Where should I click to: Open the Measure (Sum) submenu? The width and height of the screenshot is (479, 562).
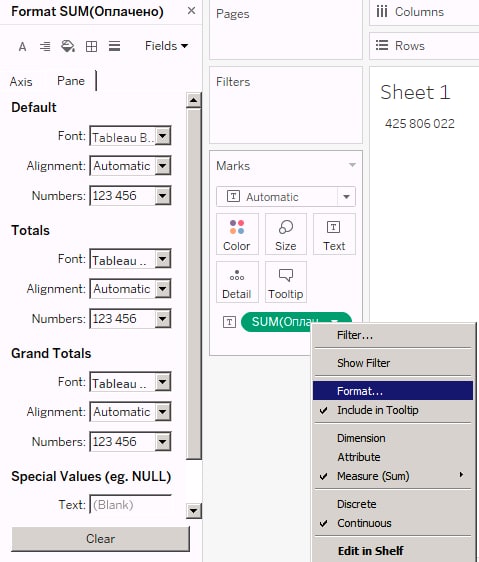click(393, 476)
